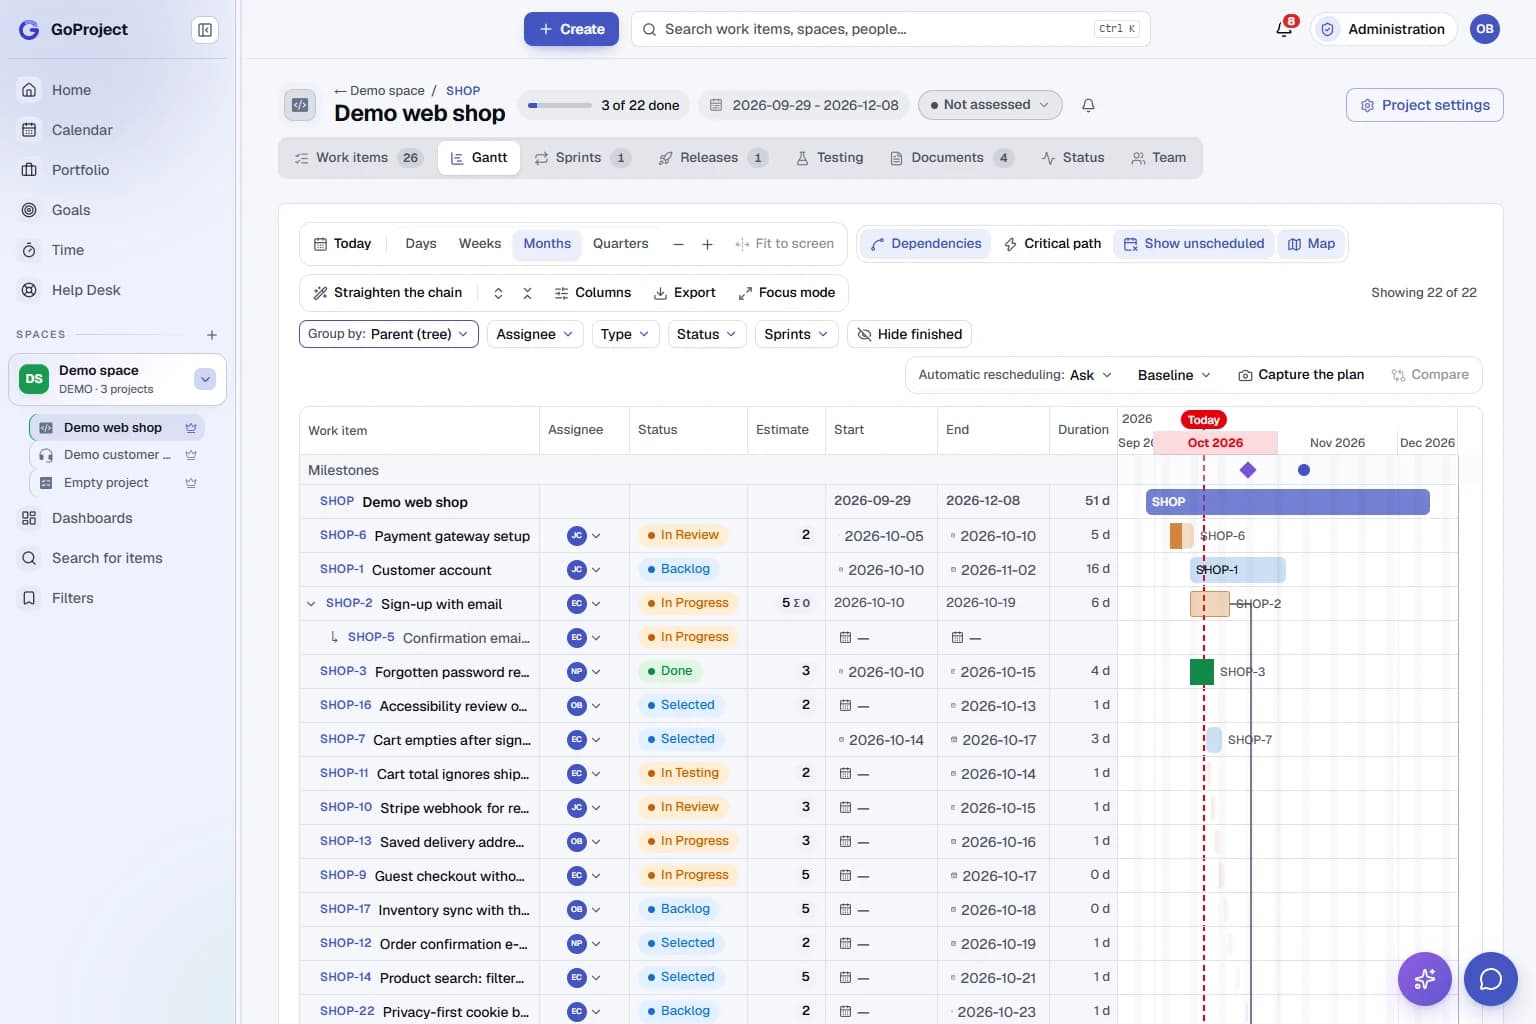
Task: Click the Create button
Action: point(571,29)
